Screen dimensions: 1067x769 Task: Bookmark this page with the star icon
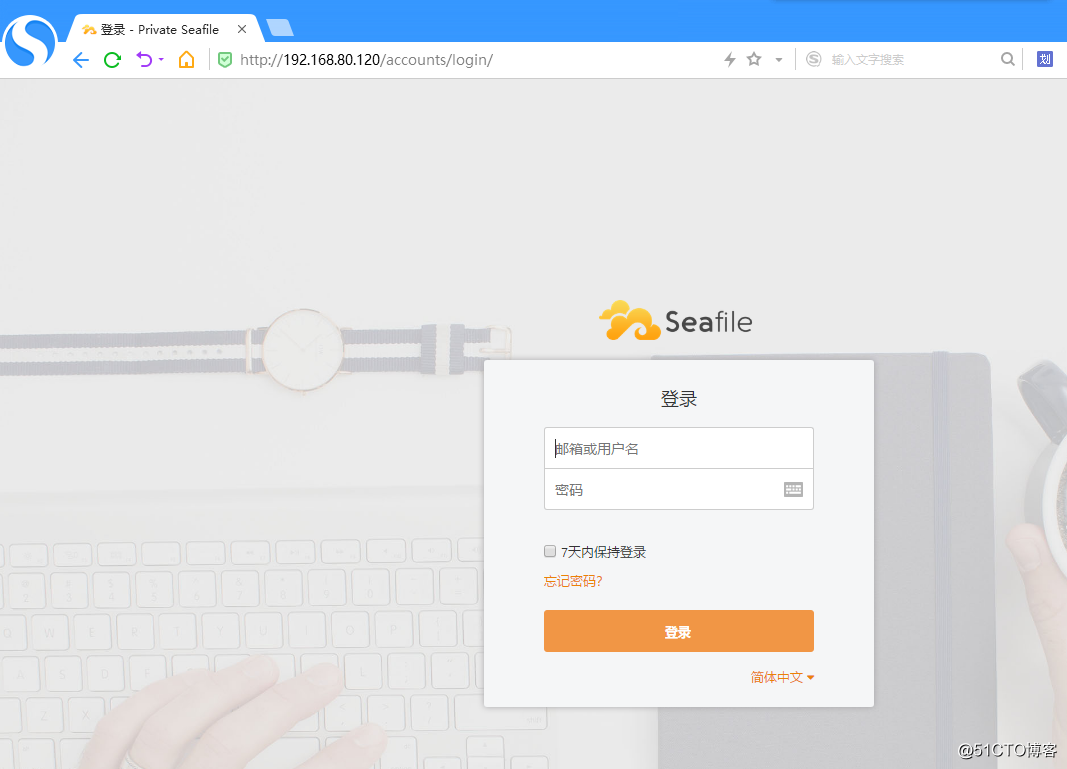(753, 59)
